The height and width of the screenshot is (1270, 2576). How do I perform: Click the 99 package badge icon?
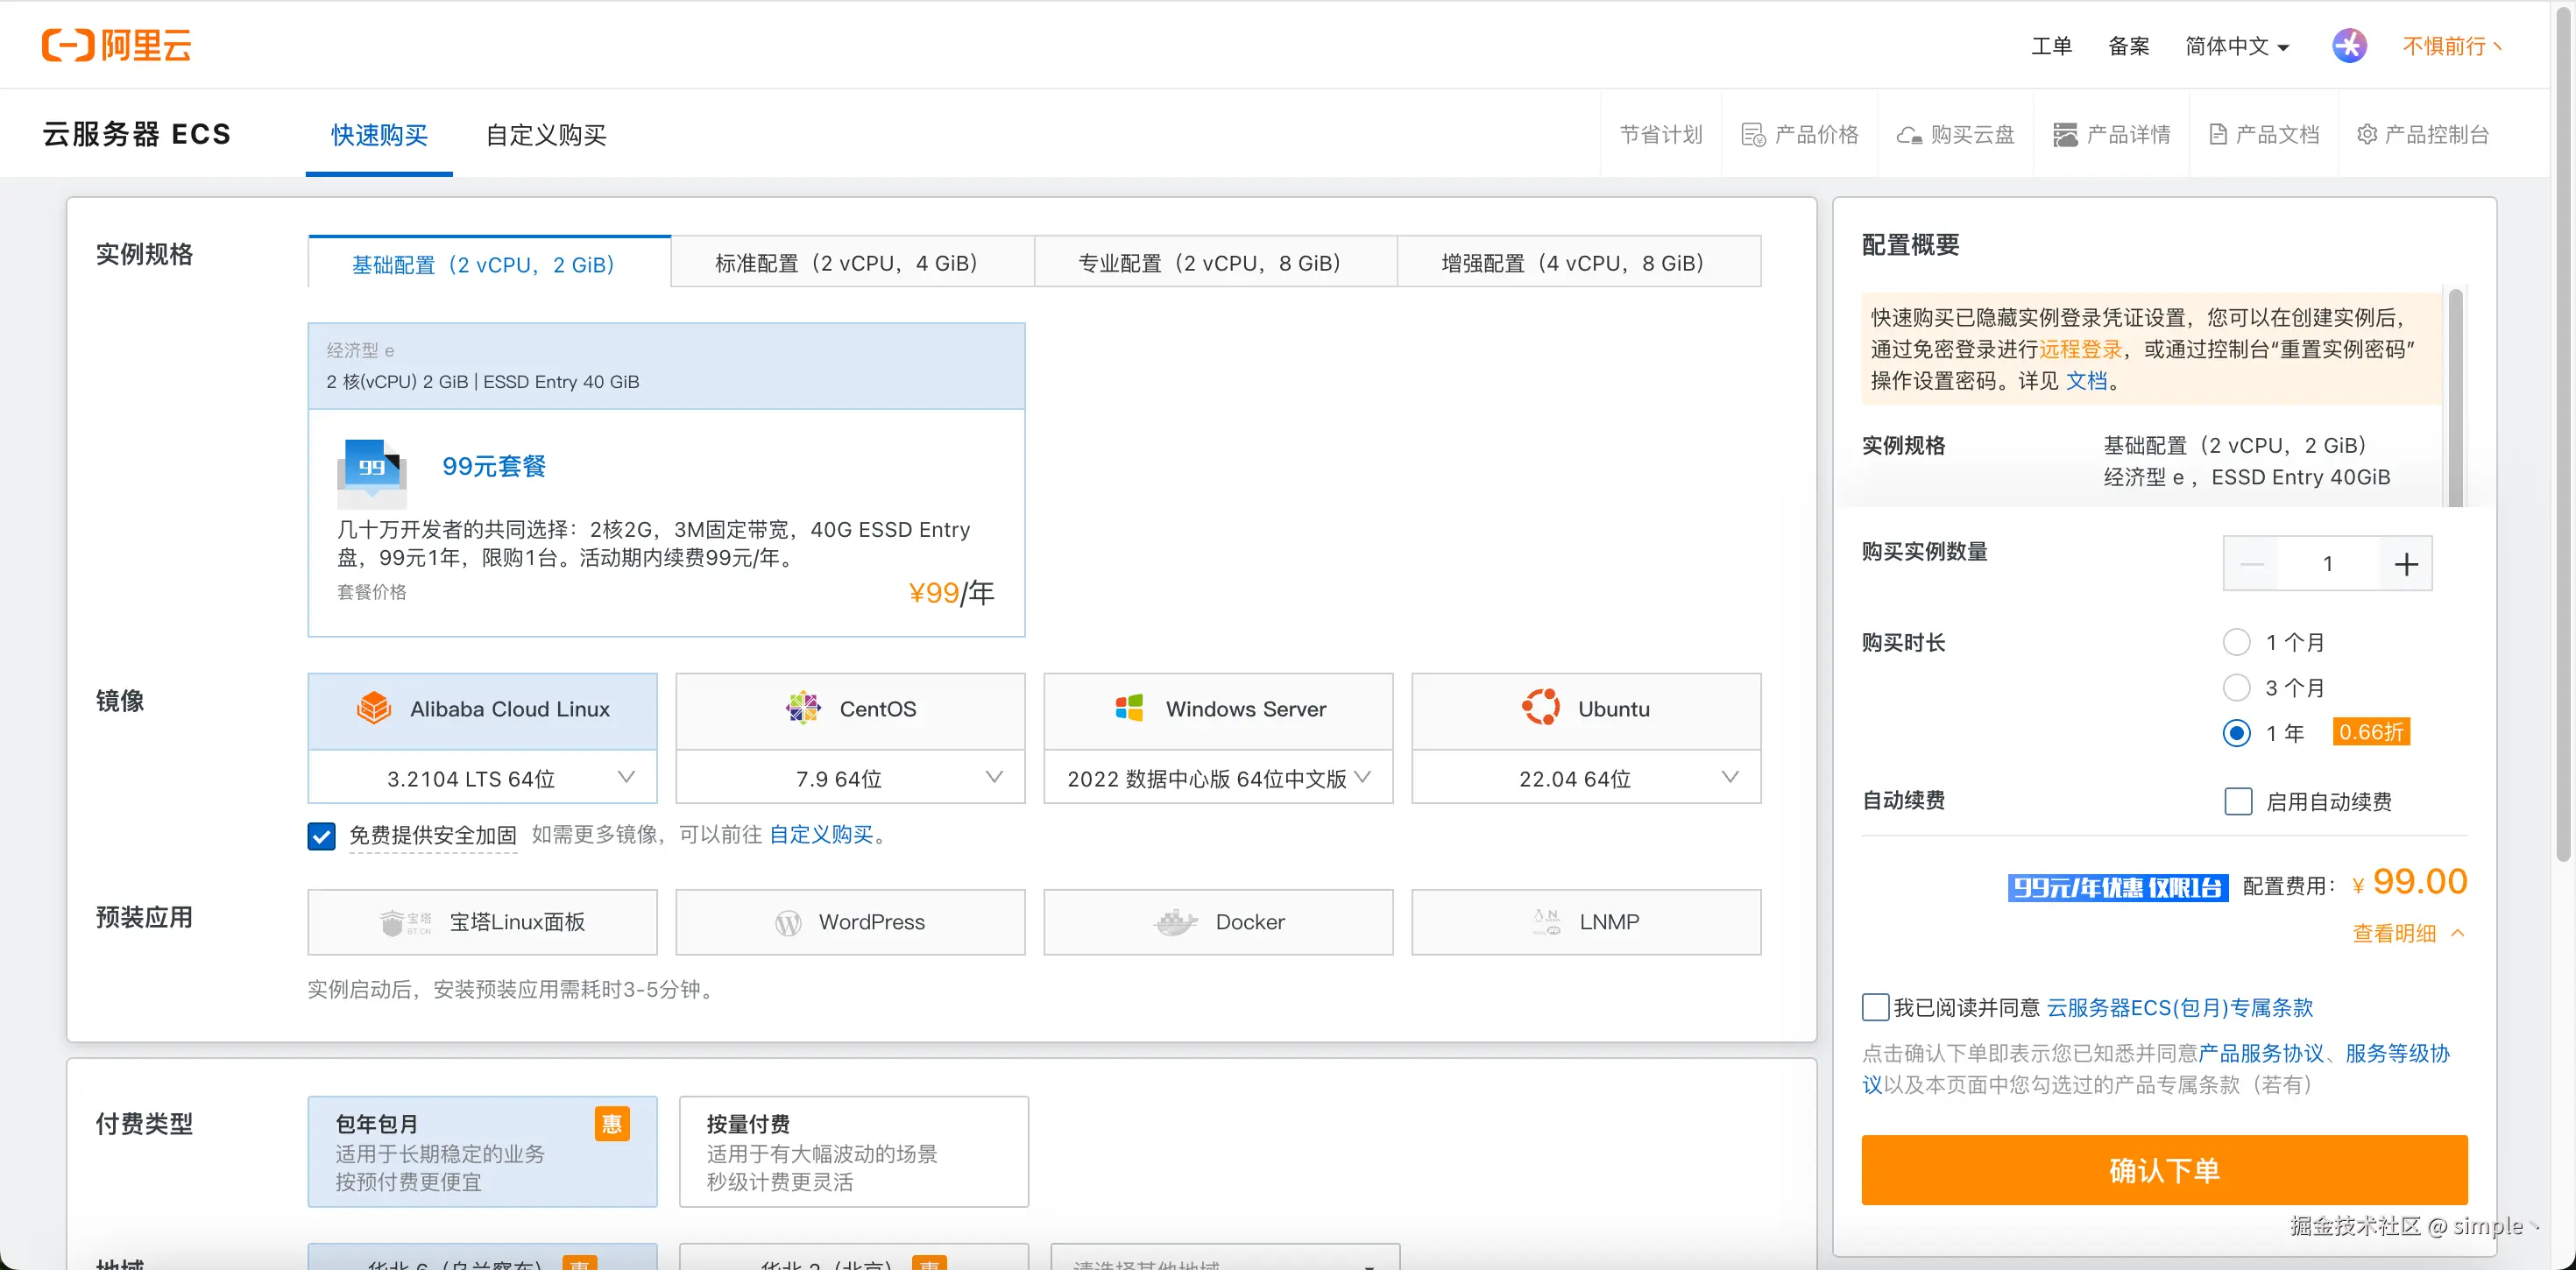pyautogui.click(x=372, y=473)
